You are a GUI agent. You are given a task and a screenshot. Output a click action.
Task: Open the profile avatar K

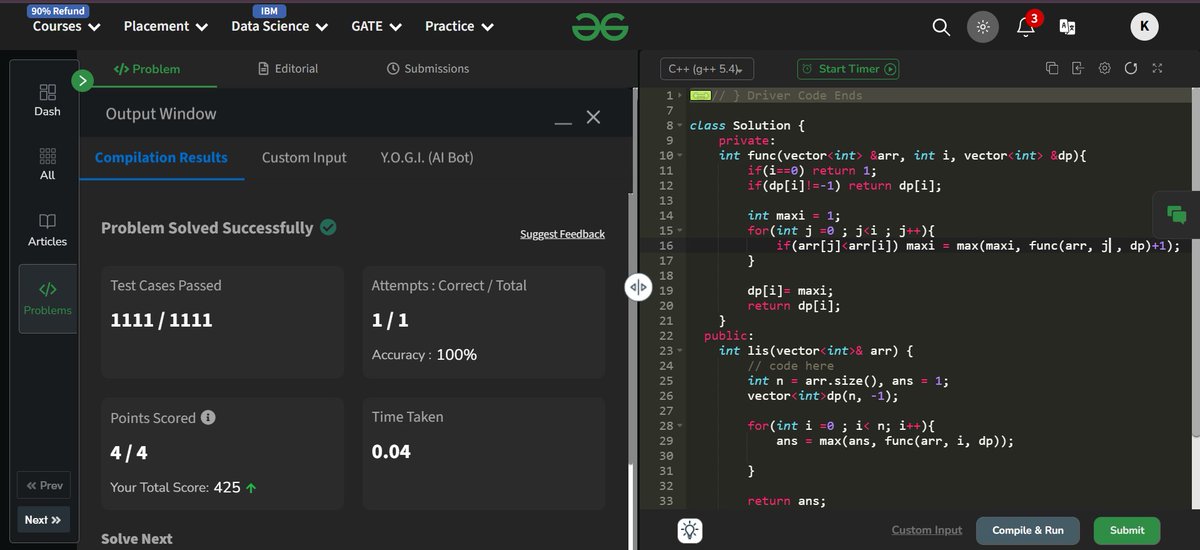point(1144,27)
